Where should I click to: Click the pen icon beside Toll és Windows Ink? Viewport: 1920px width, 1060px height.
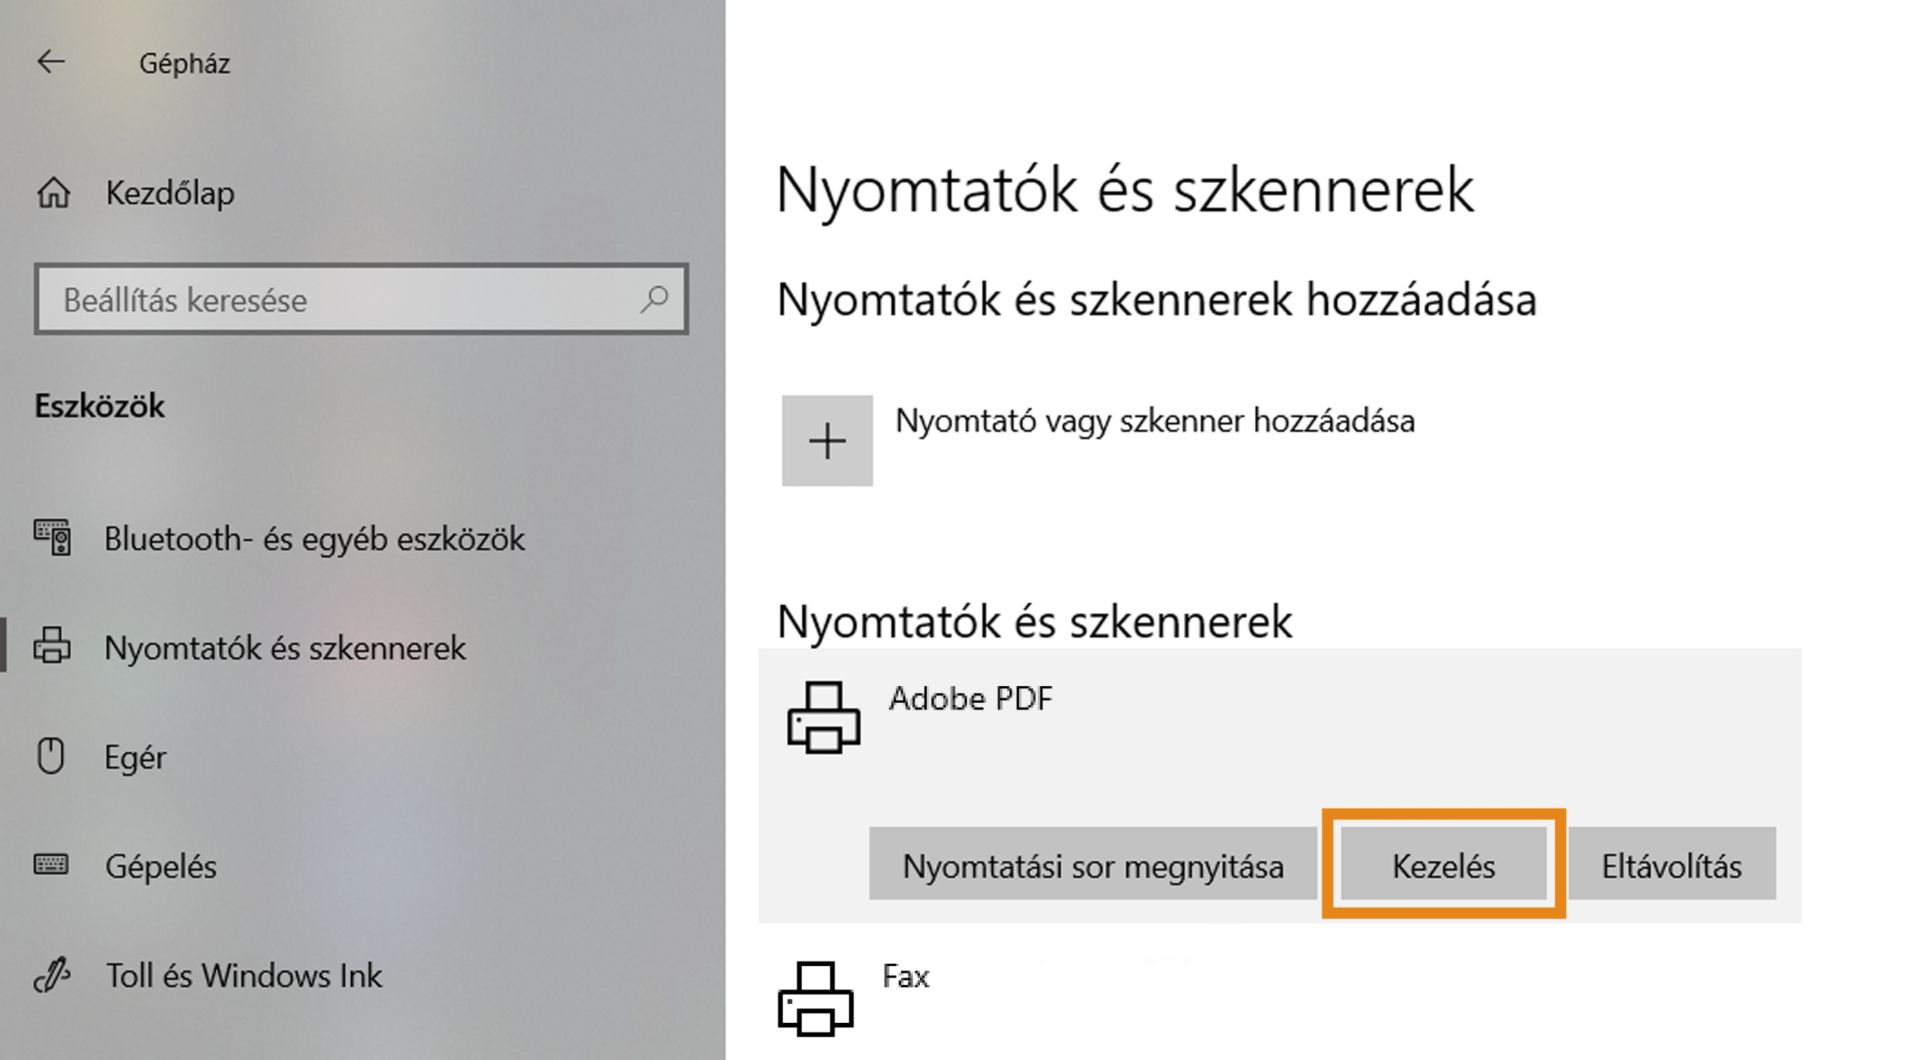click(x=53, y=975)
